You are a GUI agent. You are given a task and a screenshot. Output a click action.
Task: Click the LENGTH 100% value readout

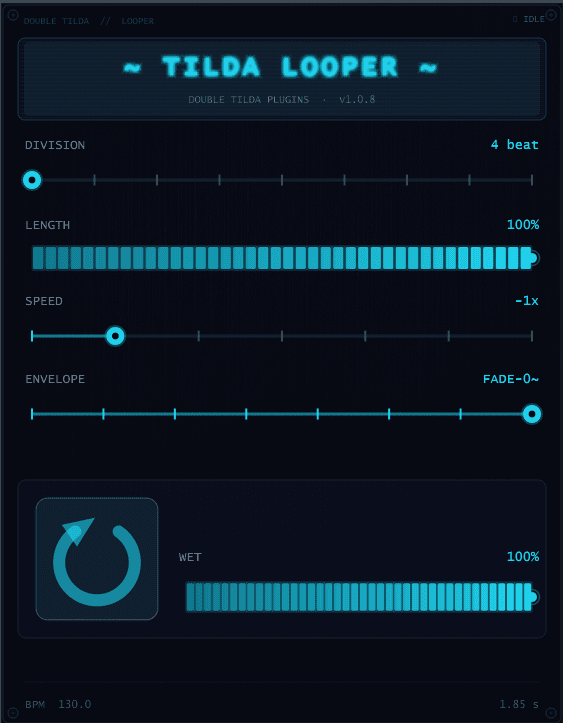point(523,225)
